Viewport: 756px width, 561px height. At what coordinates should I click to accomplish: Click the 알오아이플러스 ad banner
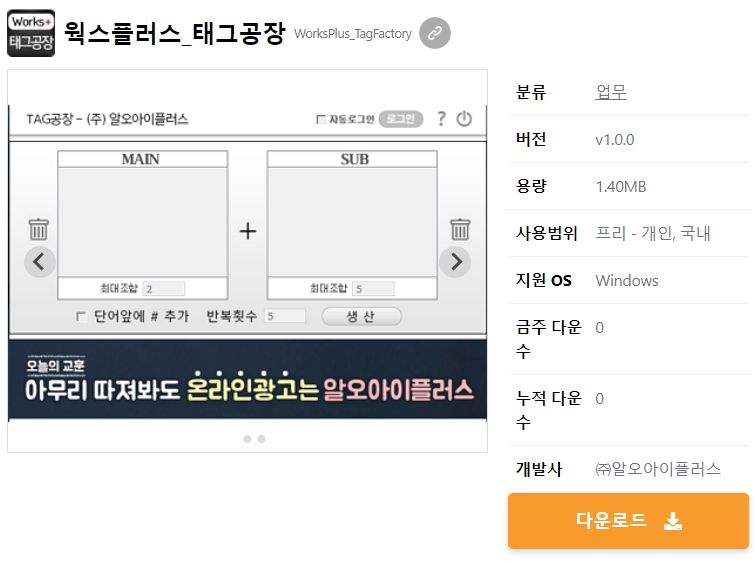coord(247,379)
